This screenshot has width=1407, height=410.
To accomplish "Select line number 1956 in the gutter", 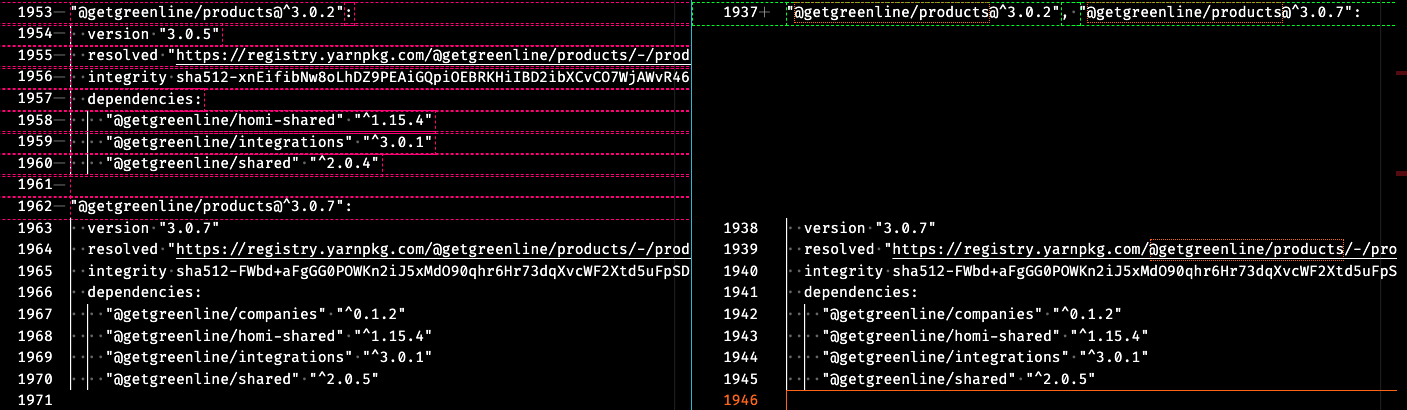I will click(x=35, y=77).
